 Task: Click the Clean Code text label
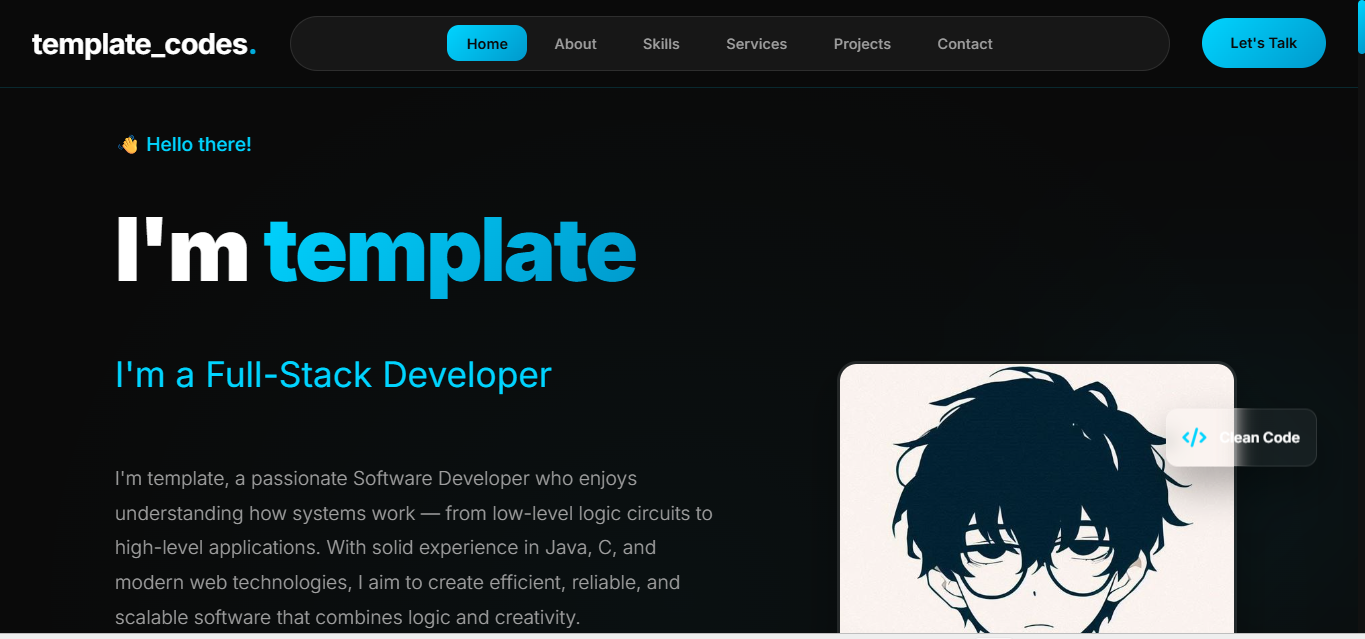click(1259, 437)
